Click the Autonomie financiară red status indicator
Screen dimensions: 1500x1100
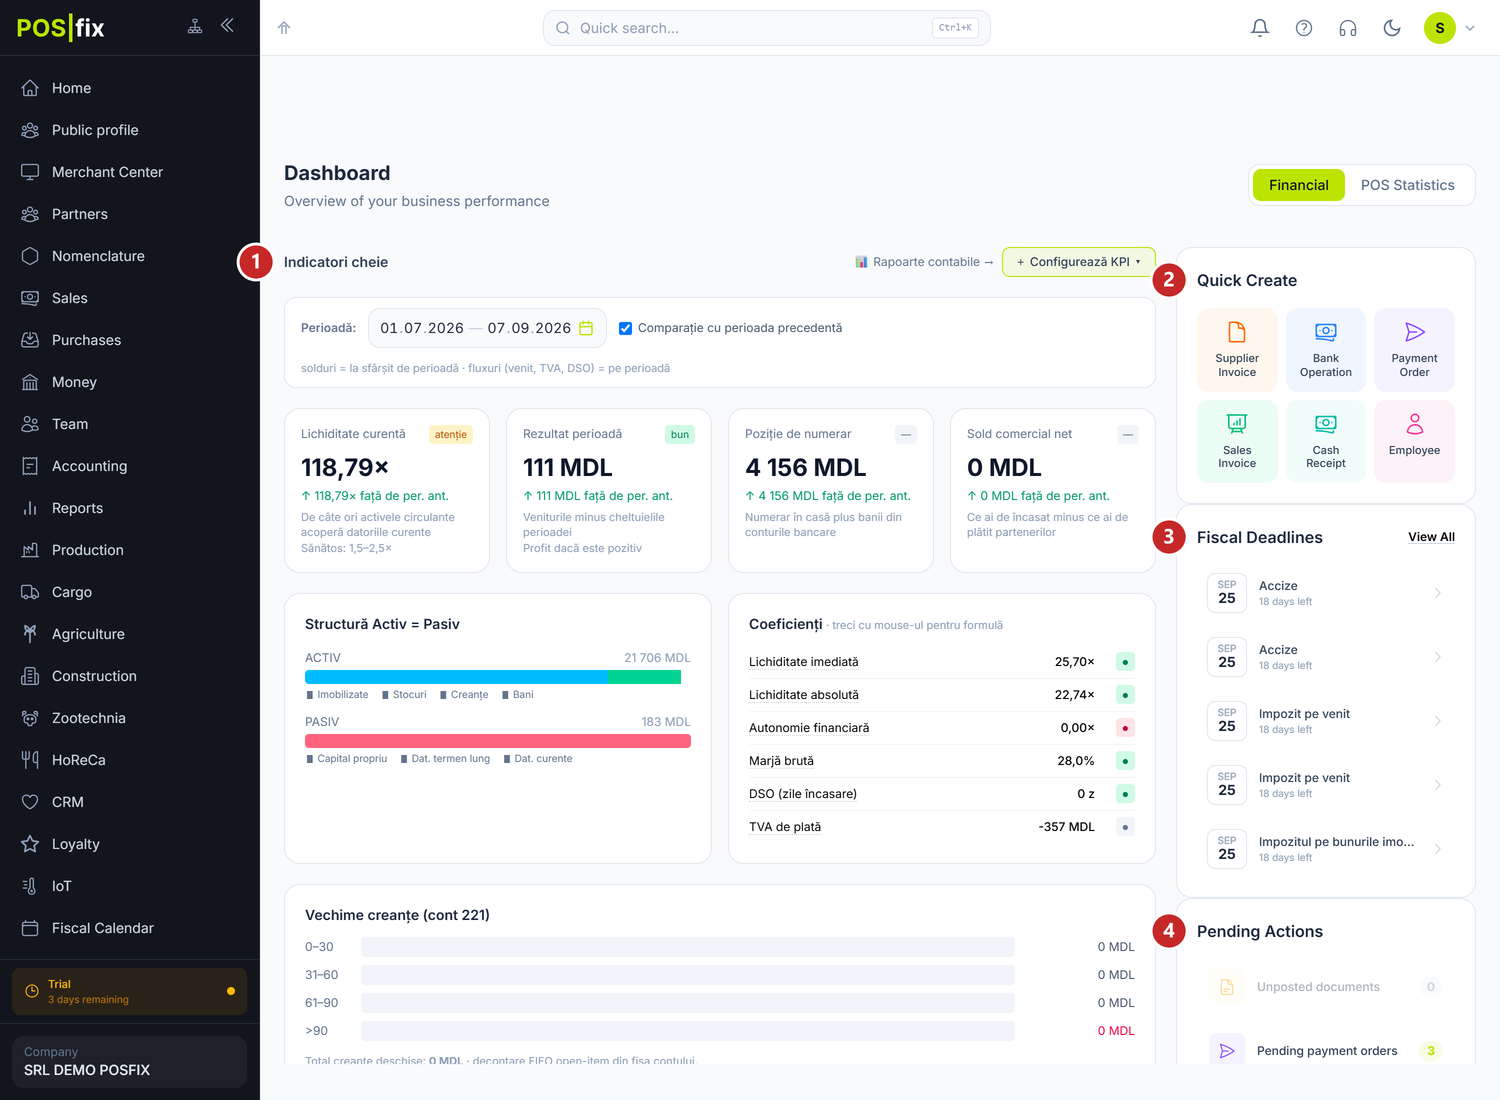tap(1125, 728)
